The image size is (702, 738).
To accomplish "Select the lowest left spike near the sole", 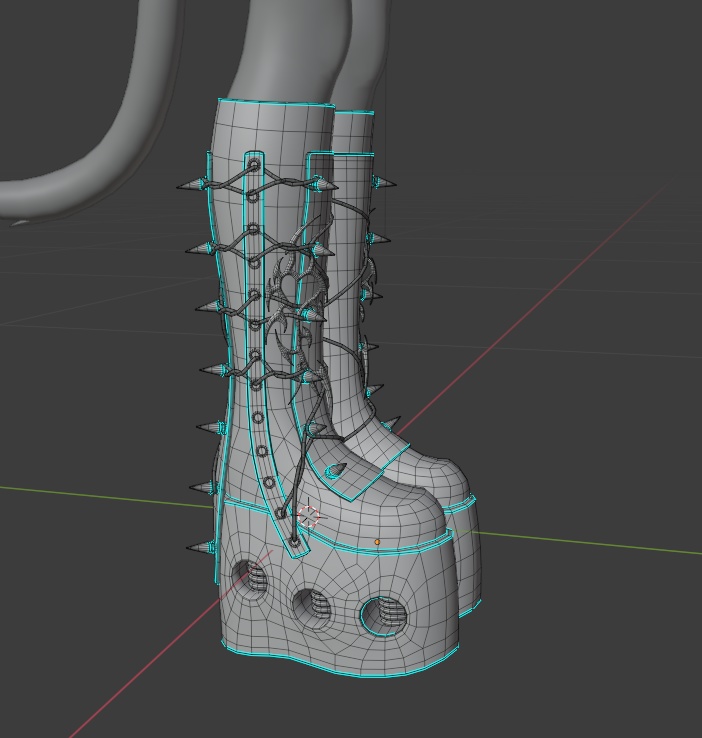I will click(x=200, y=547).
